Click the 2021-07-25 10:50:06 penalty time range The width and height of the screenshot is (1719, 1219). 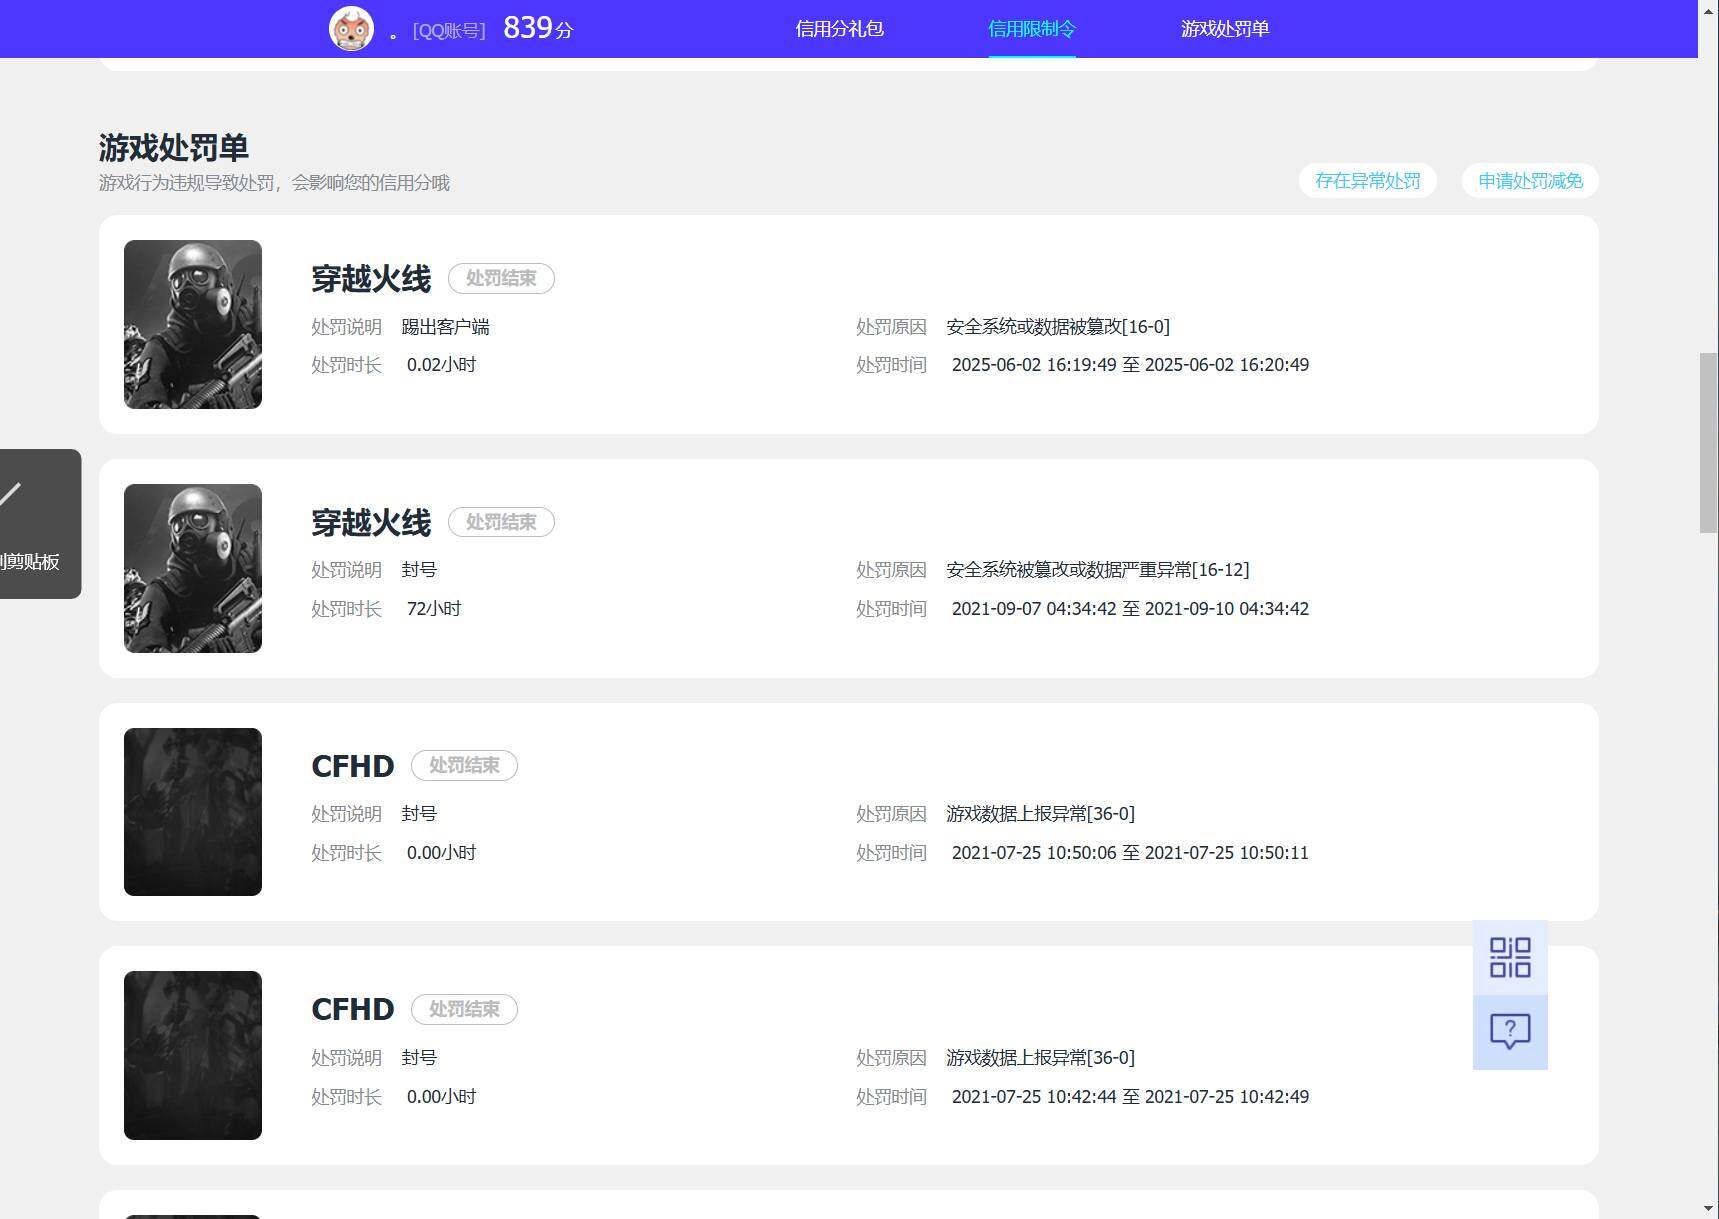tap(1130, 853)
